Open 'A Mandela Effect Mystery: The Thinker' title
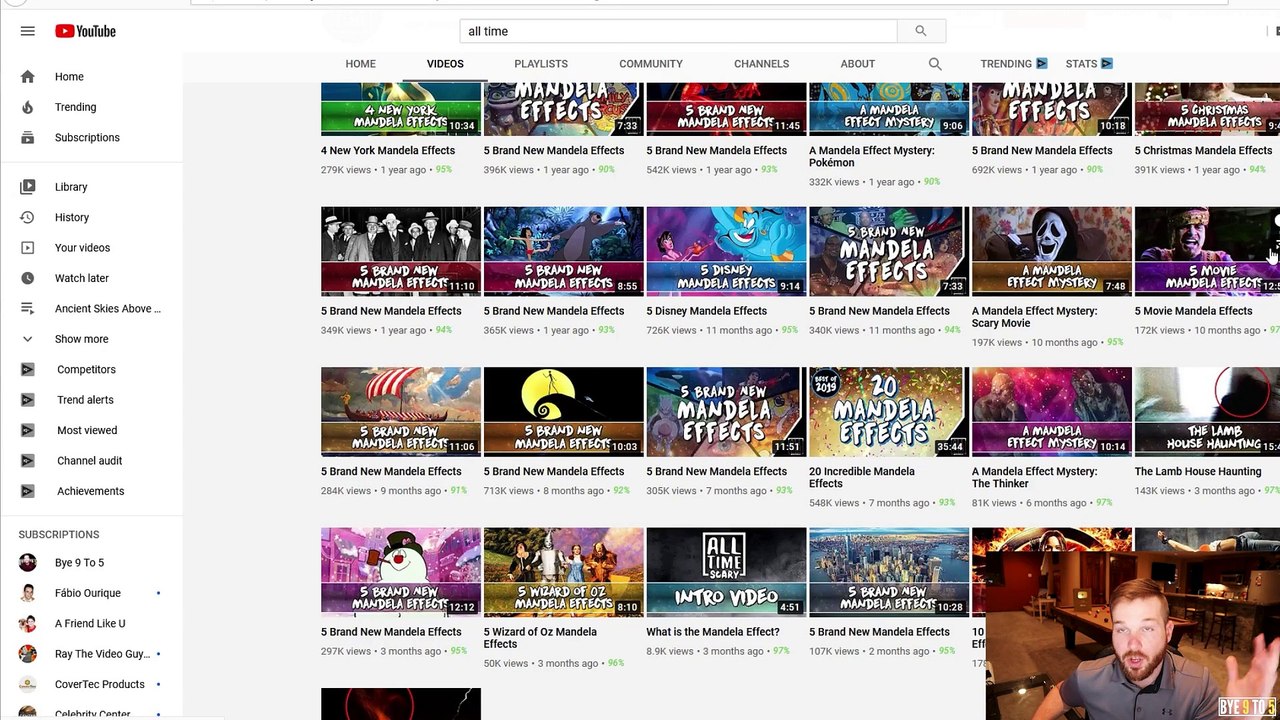 click(1034, 477)
